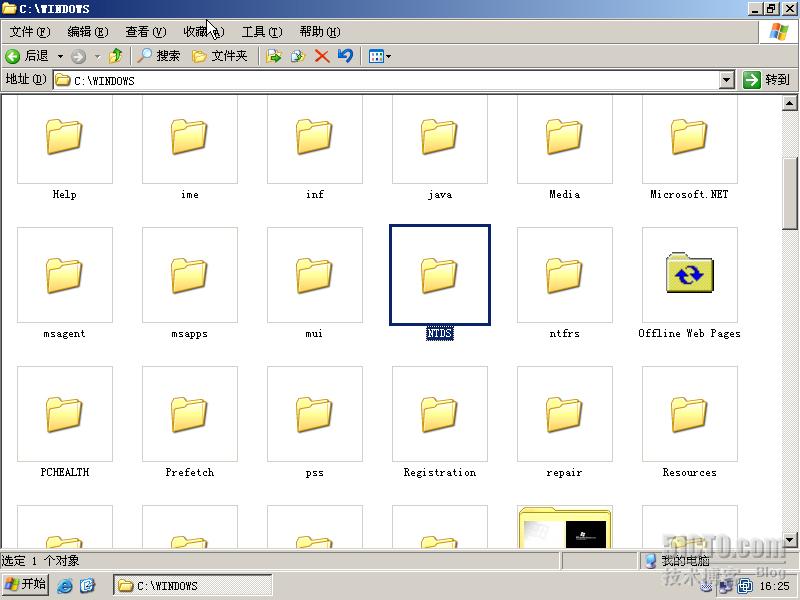Launch Internet Explorer from quick launch
800x600 pixels.
[x=65, y=585]
